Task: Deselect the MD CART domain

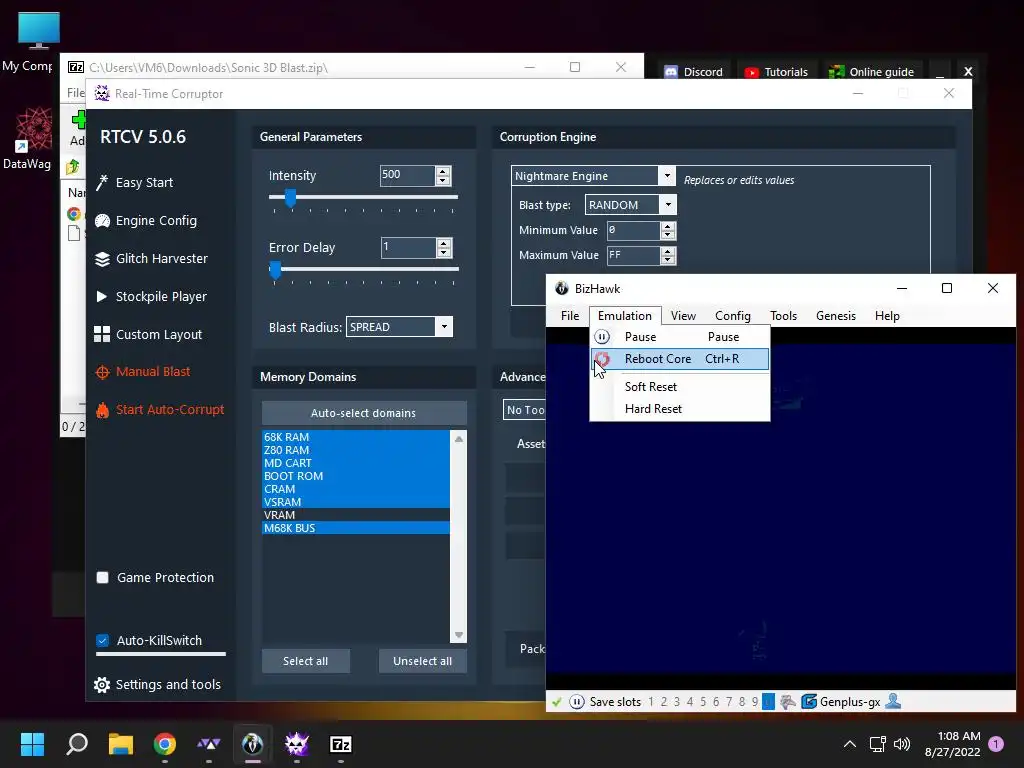Action: 356,463
